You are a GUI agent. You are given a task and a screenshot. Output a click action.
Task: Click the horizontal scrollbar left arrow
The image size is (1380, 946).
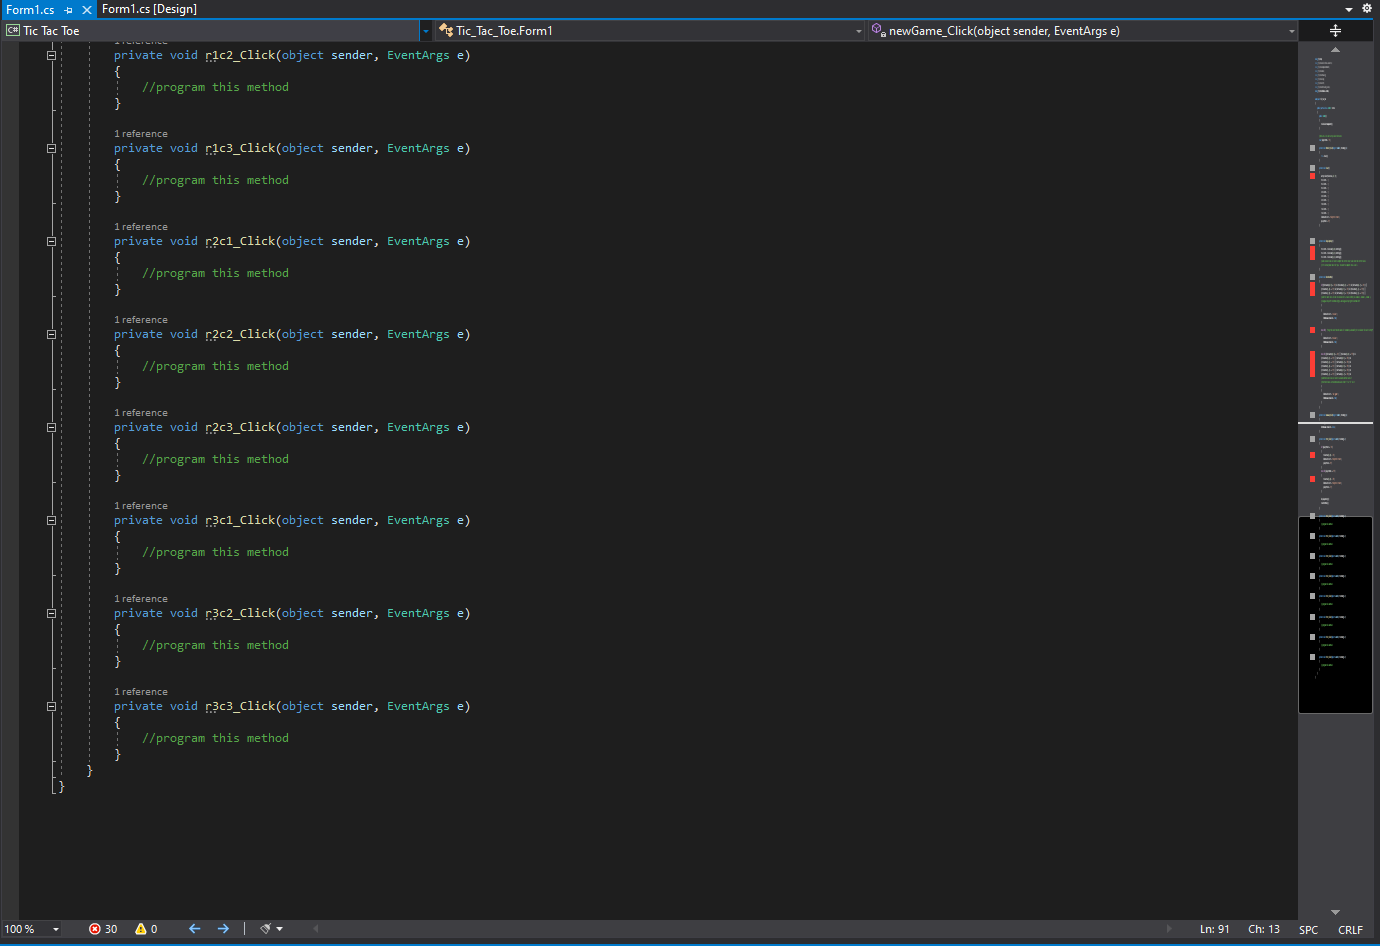pos(316,929)
